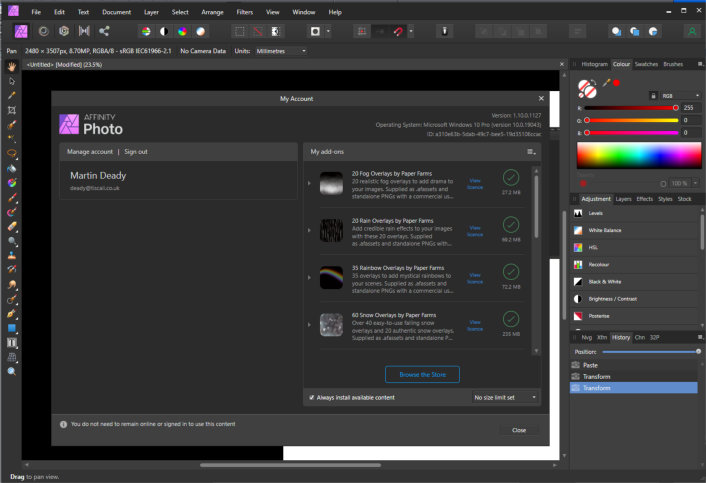Click the rainbow colour spectrum bar
Image resolution: width=706 pixels, height=483 pixels.
pyautogui.click(x=638, y=156)
